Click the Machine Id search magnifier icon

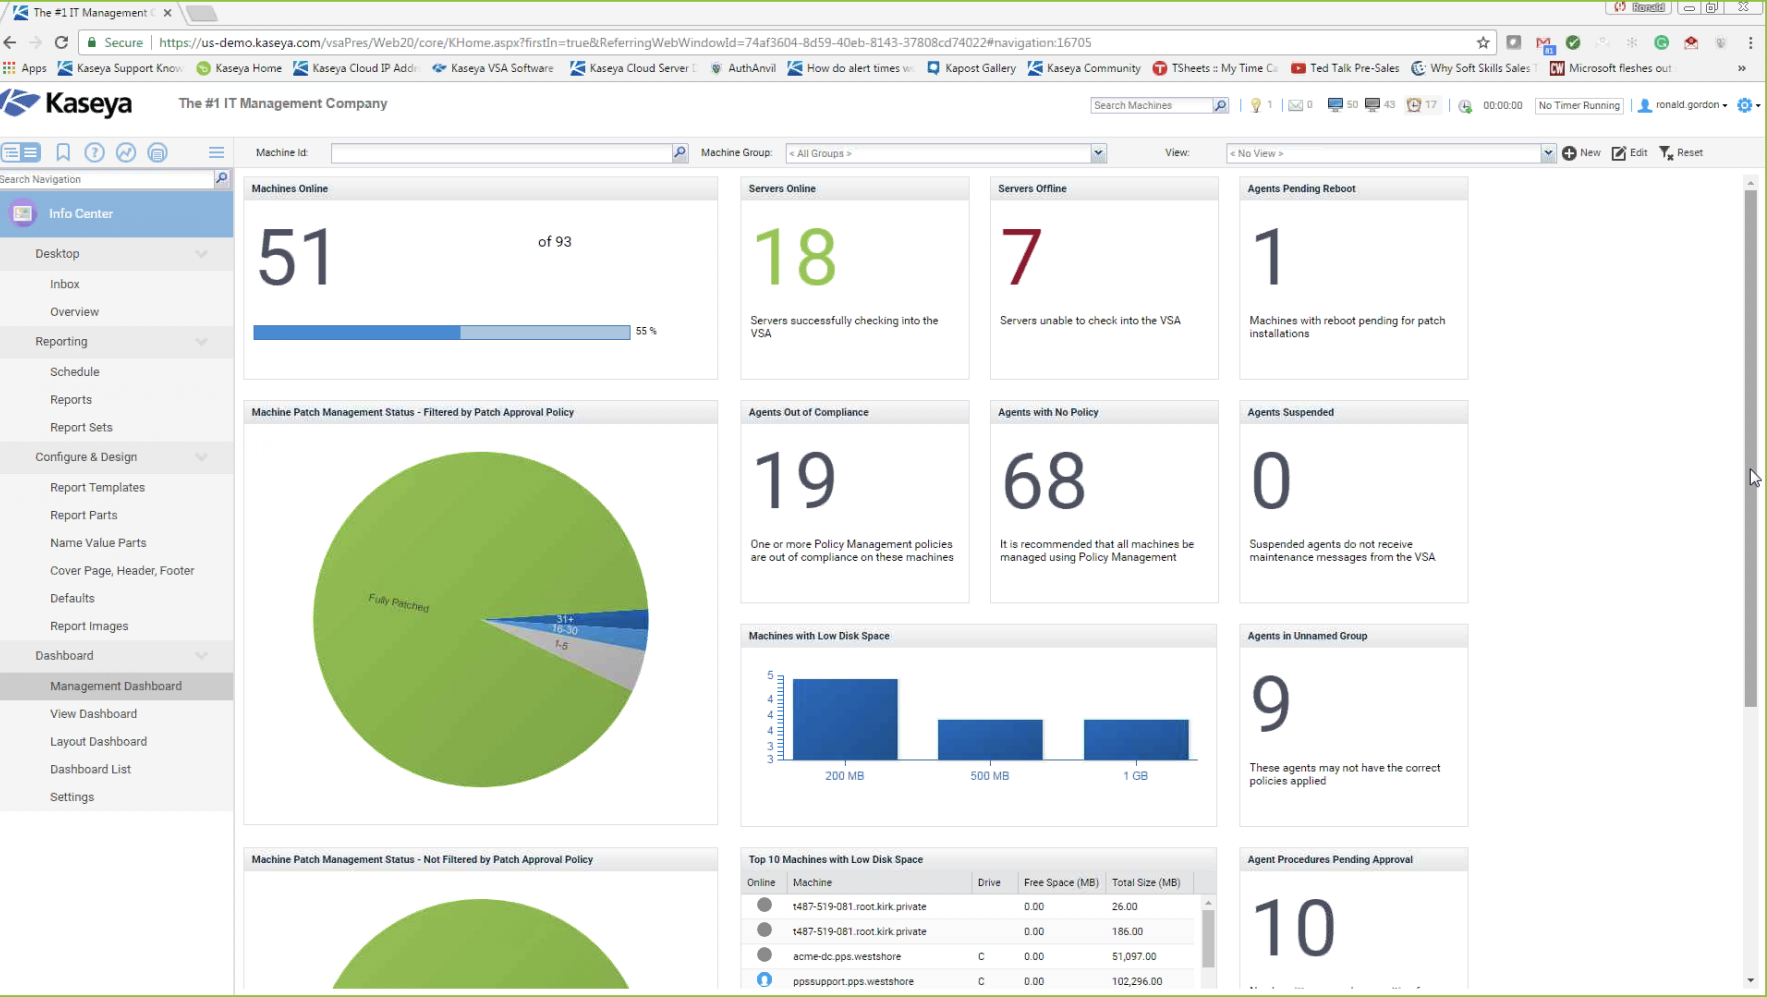click(x=680, y=153)
